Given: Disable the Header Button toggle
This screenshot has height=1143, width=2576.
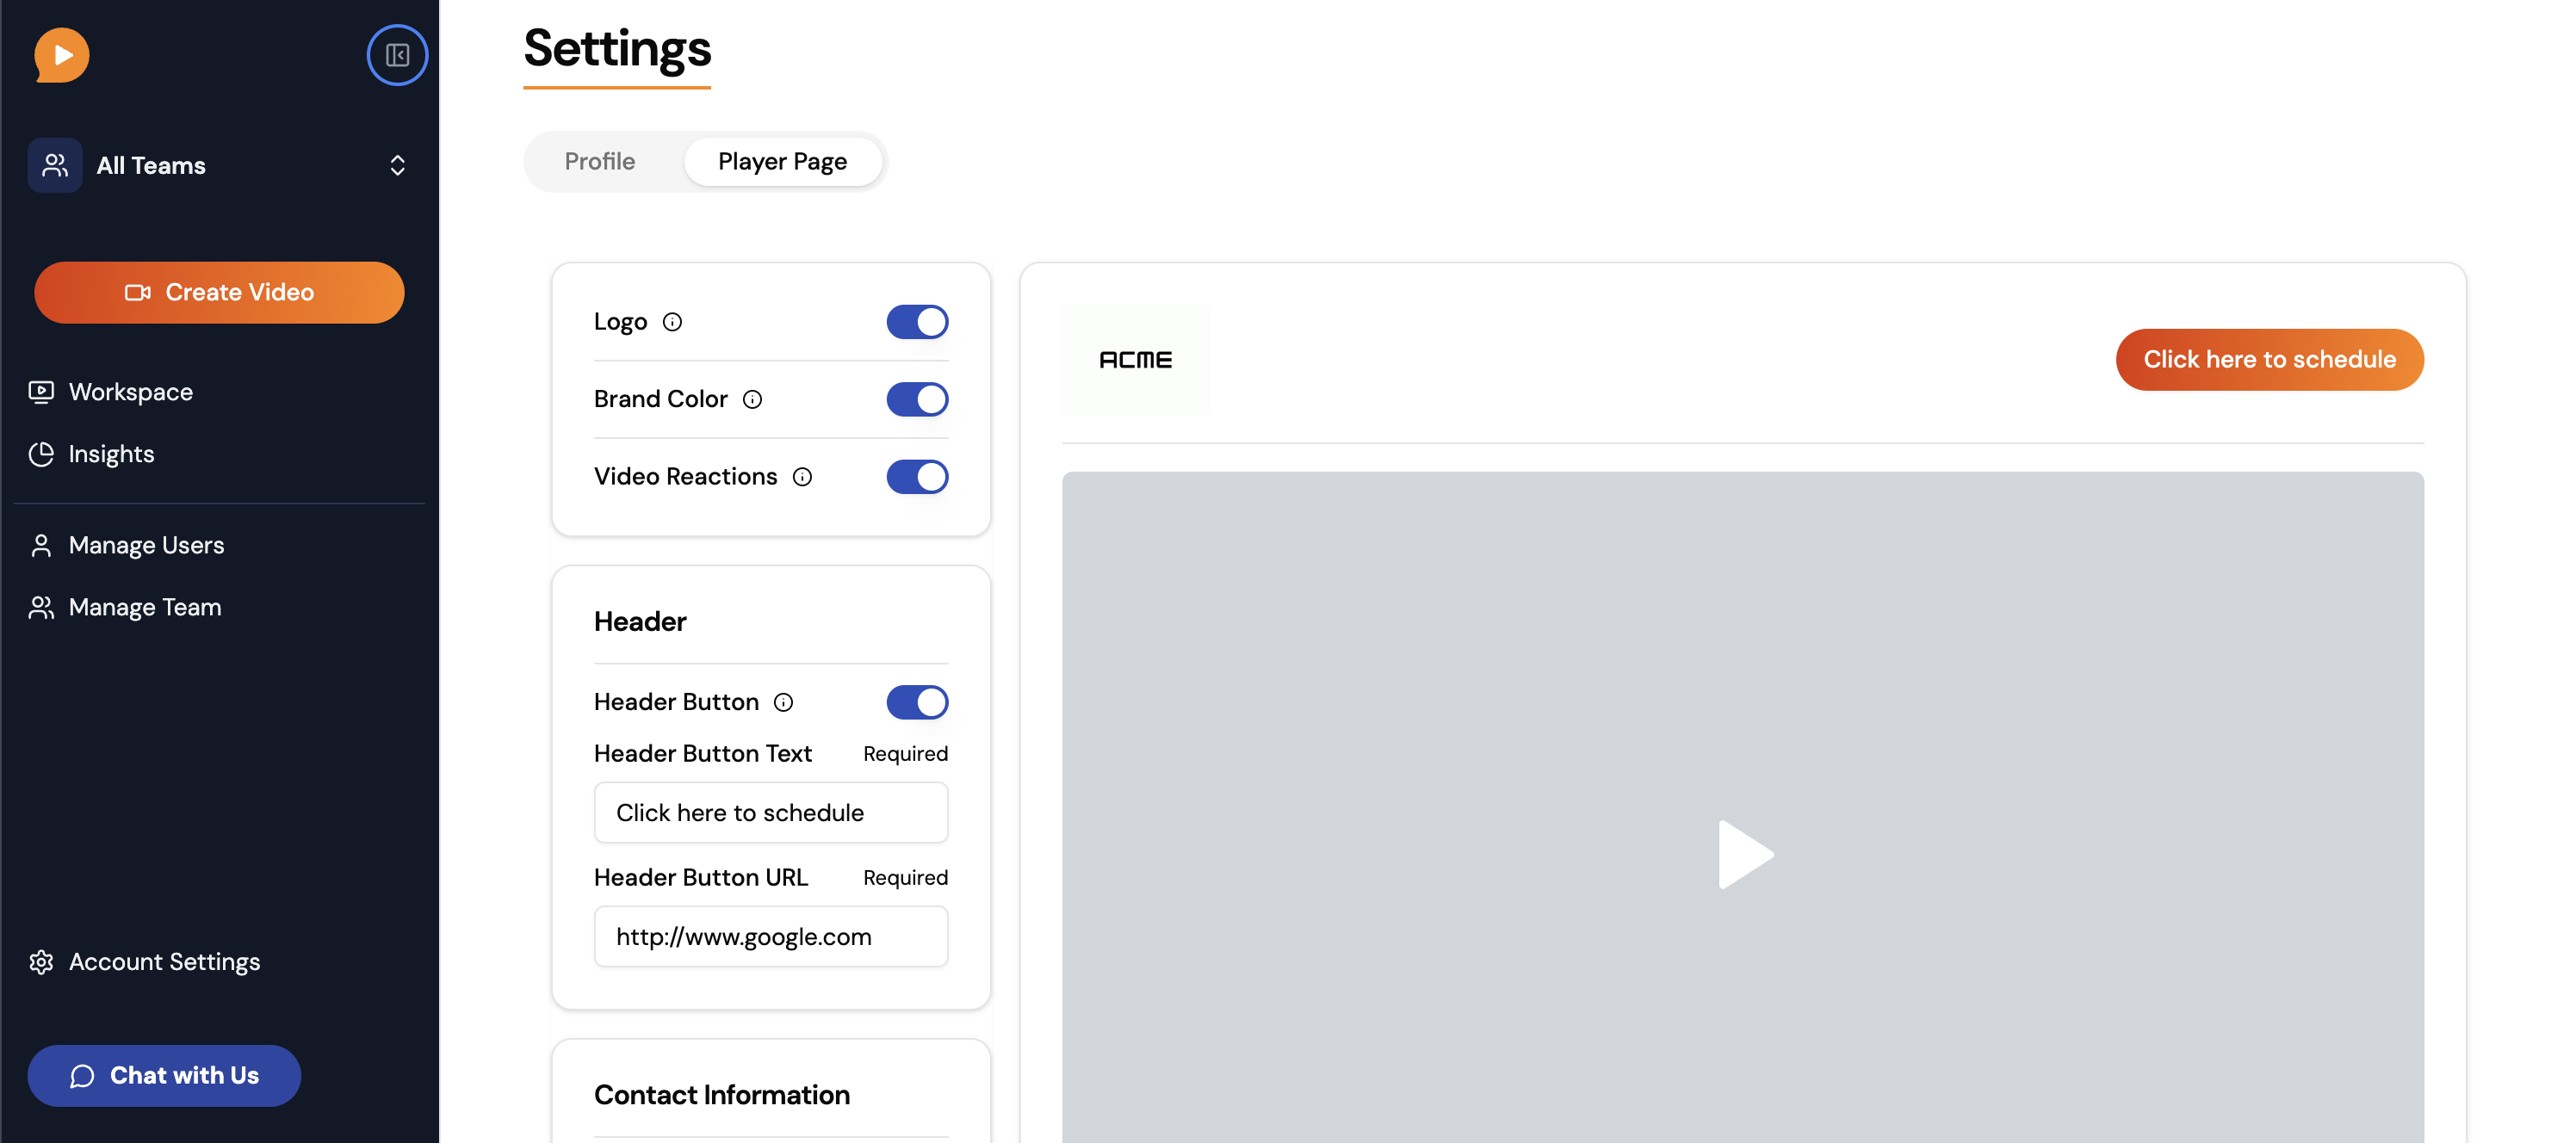Looking at the screenshot, I should click(916, 702).
